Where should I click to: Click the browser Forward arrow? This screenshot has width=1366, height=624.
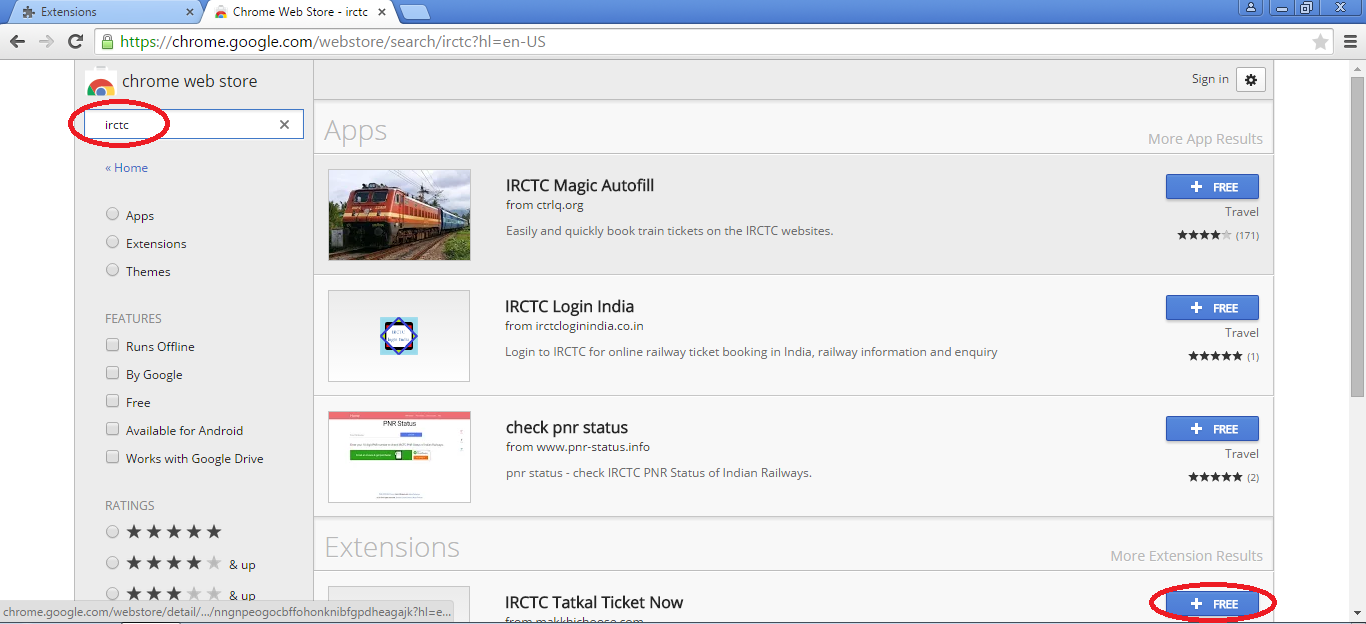[46, 41]
